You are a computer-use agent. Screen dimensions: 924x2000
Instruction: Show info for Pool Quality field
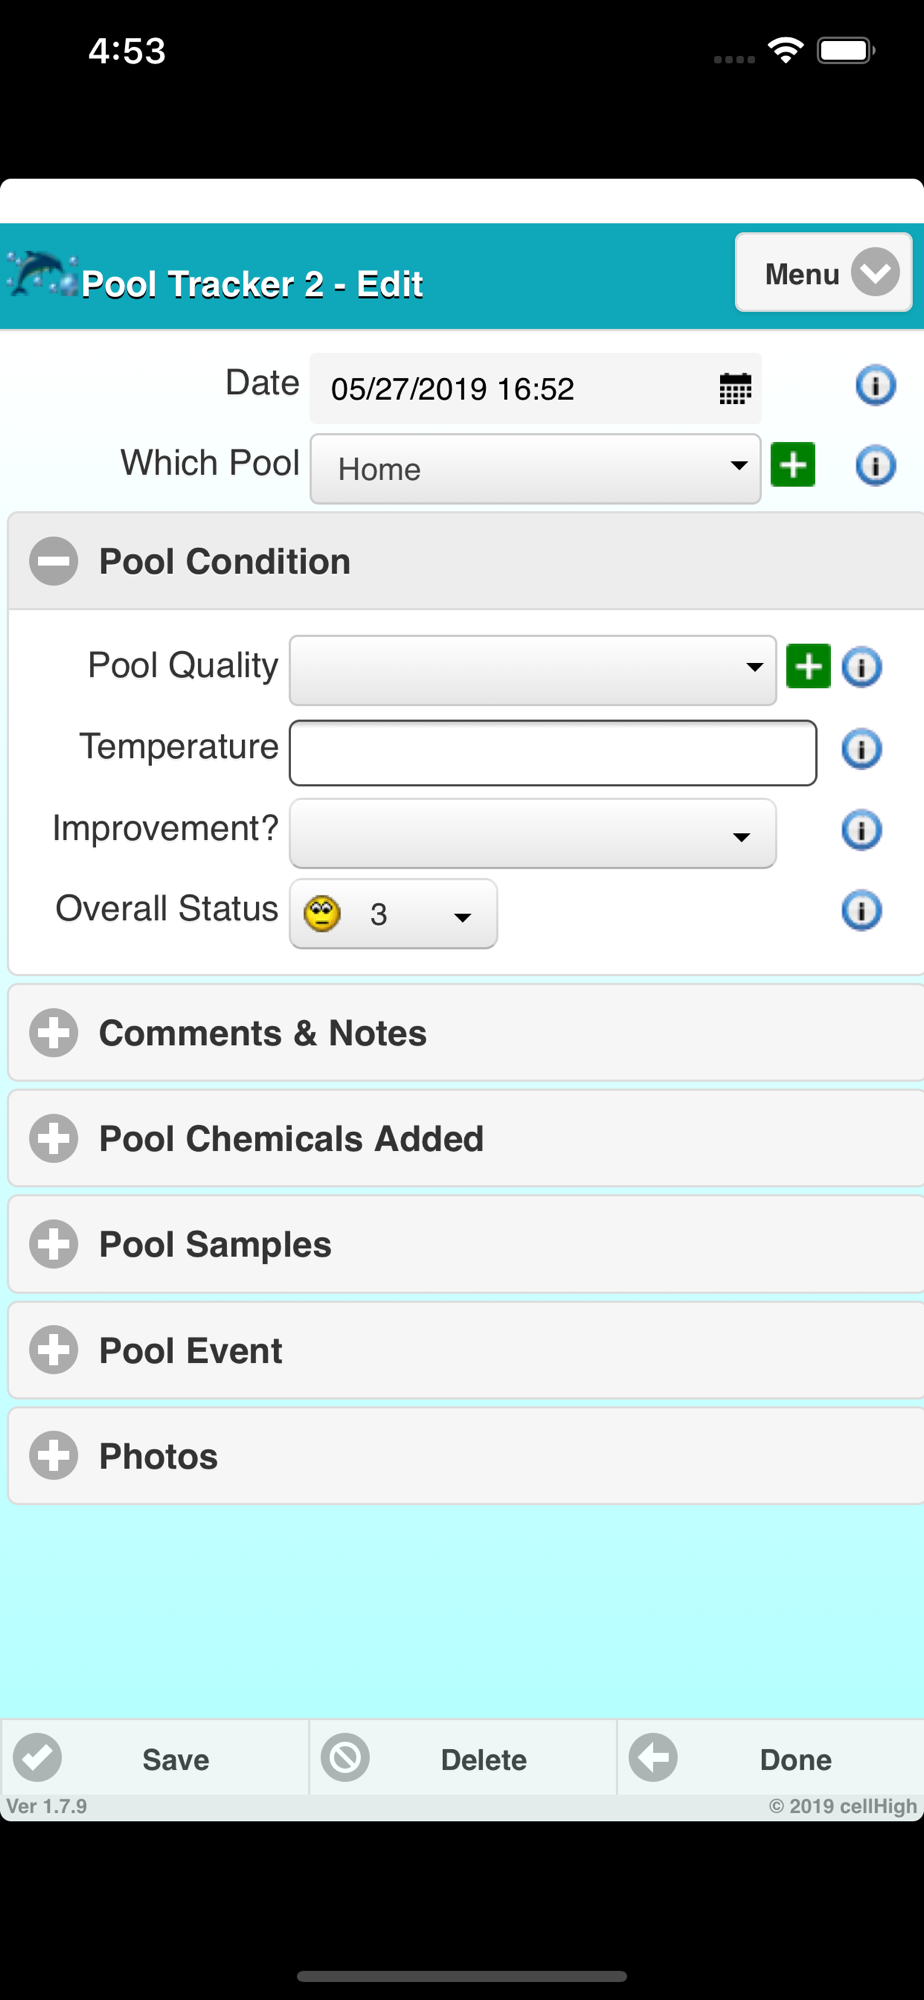(861, 667)
